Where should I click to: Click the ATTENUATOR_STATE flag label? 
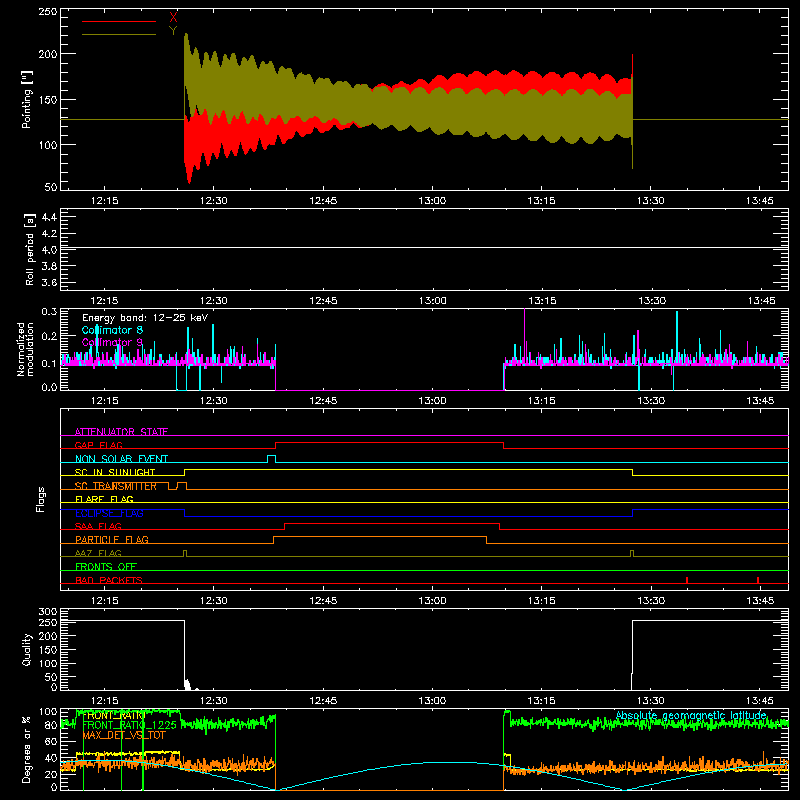click(121, 432)
